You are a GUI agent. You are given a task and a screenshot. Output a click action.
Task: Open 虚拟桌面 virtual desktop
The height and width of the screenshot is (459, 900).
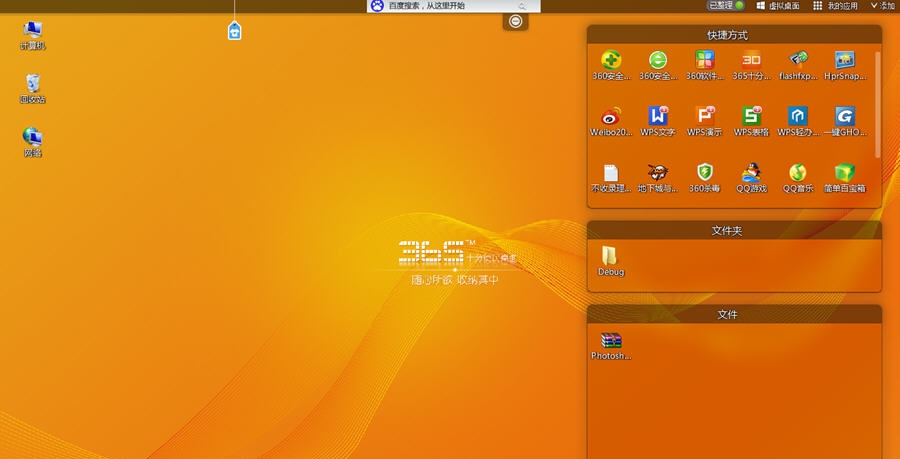(778, 6)
